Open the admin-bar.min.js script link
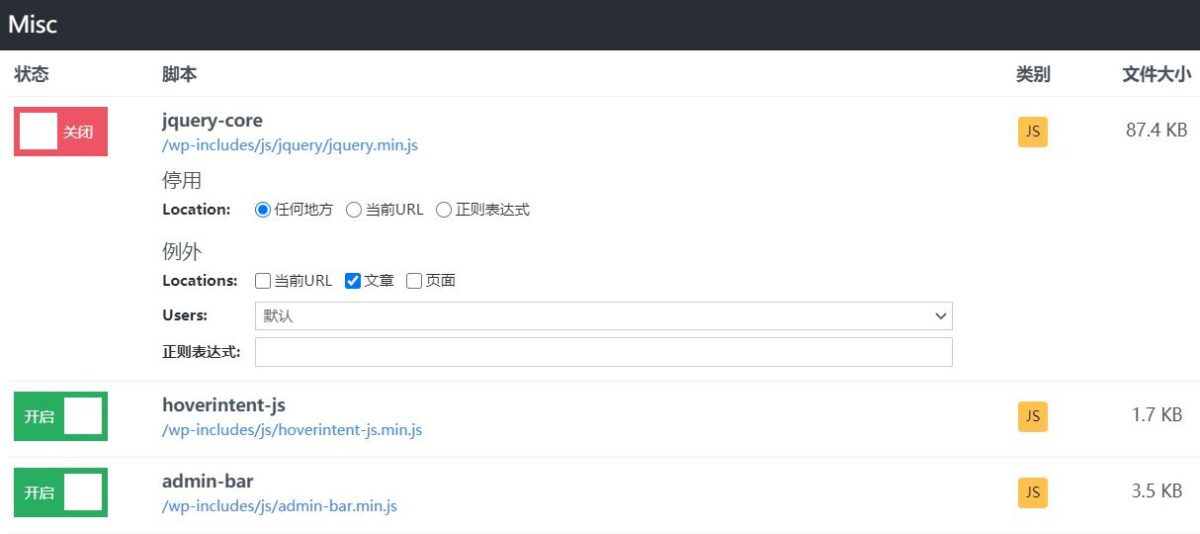This screenshot has width=1200, height=534. pyautogui.click(x=280, y=506)
